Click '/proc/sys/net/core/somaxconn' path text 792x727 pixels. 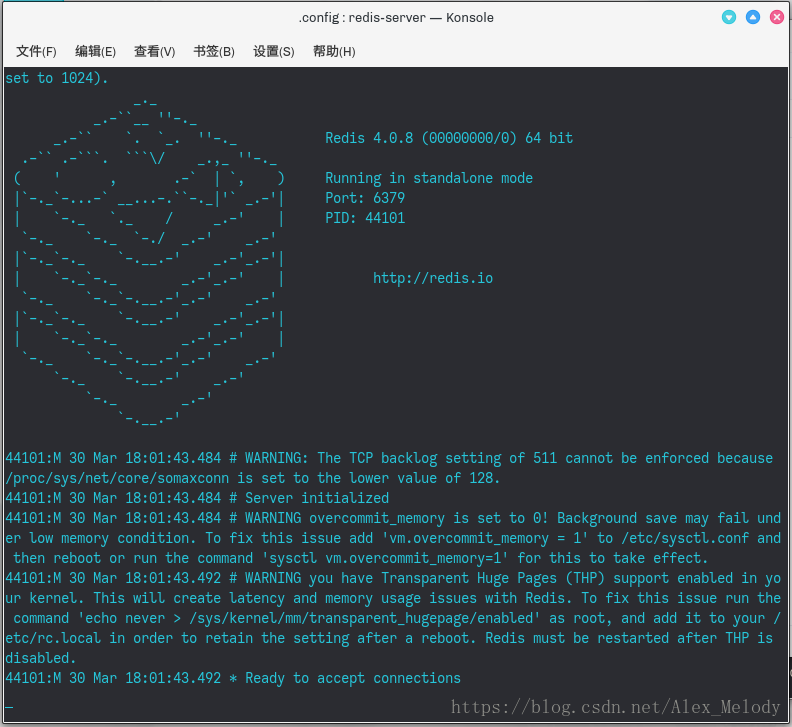(x=117, y=478)
